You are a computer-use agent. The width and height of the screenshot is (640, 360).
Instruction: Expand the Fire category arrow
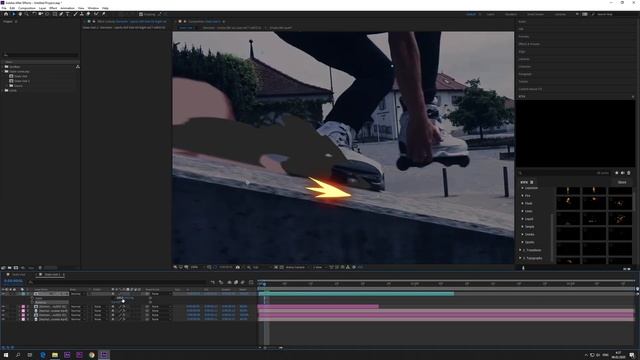522,196
